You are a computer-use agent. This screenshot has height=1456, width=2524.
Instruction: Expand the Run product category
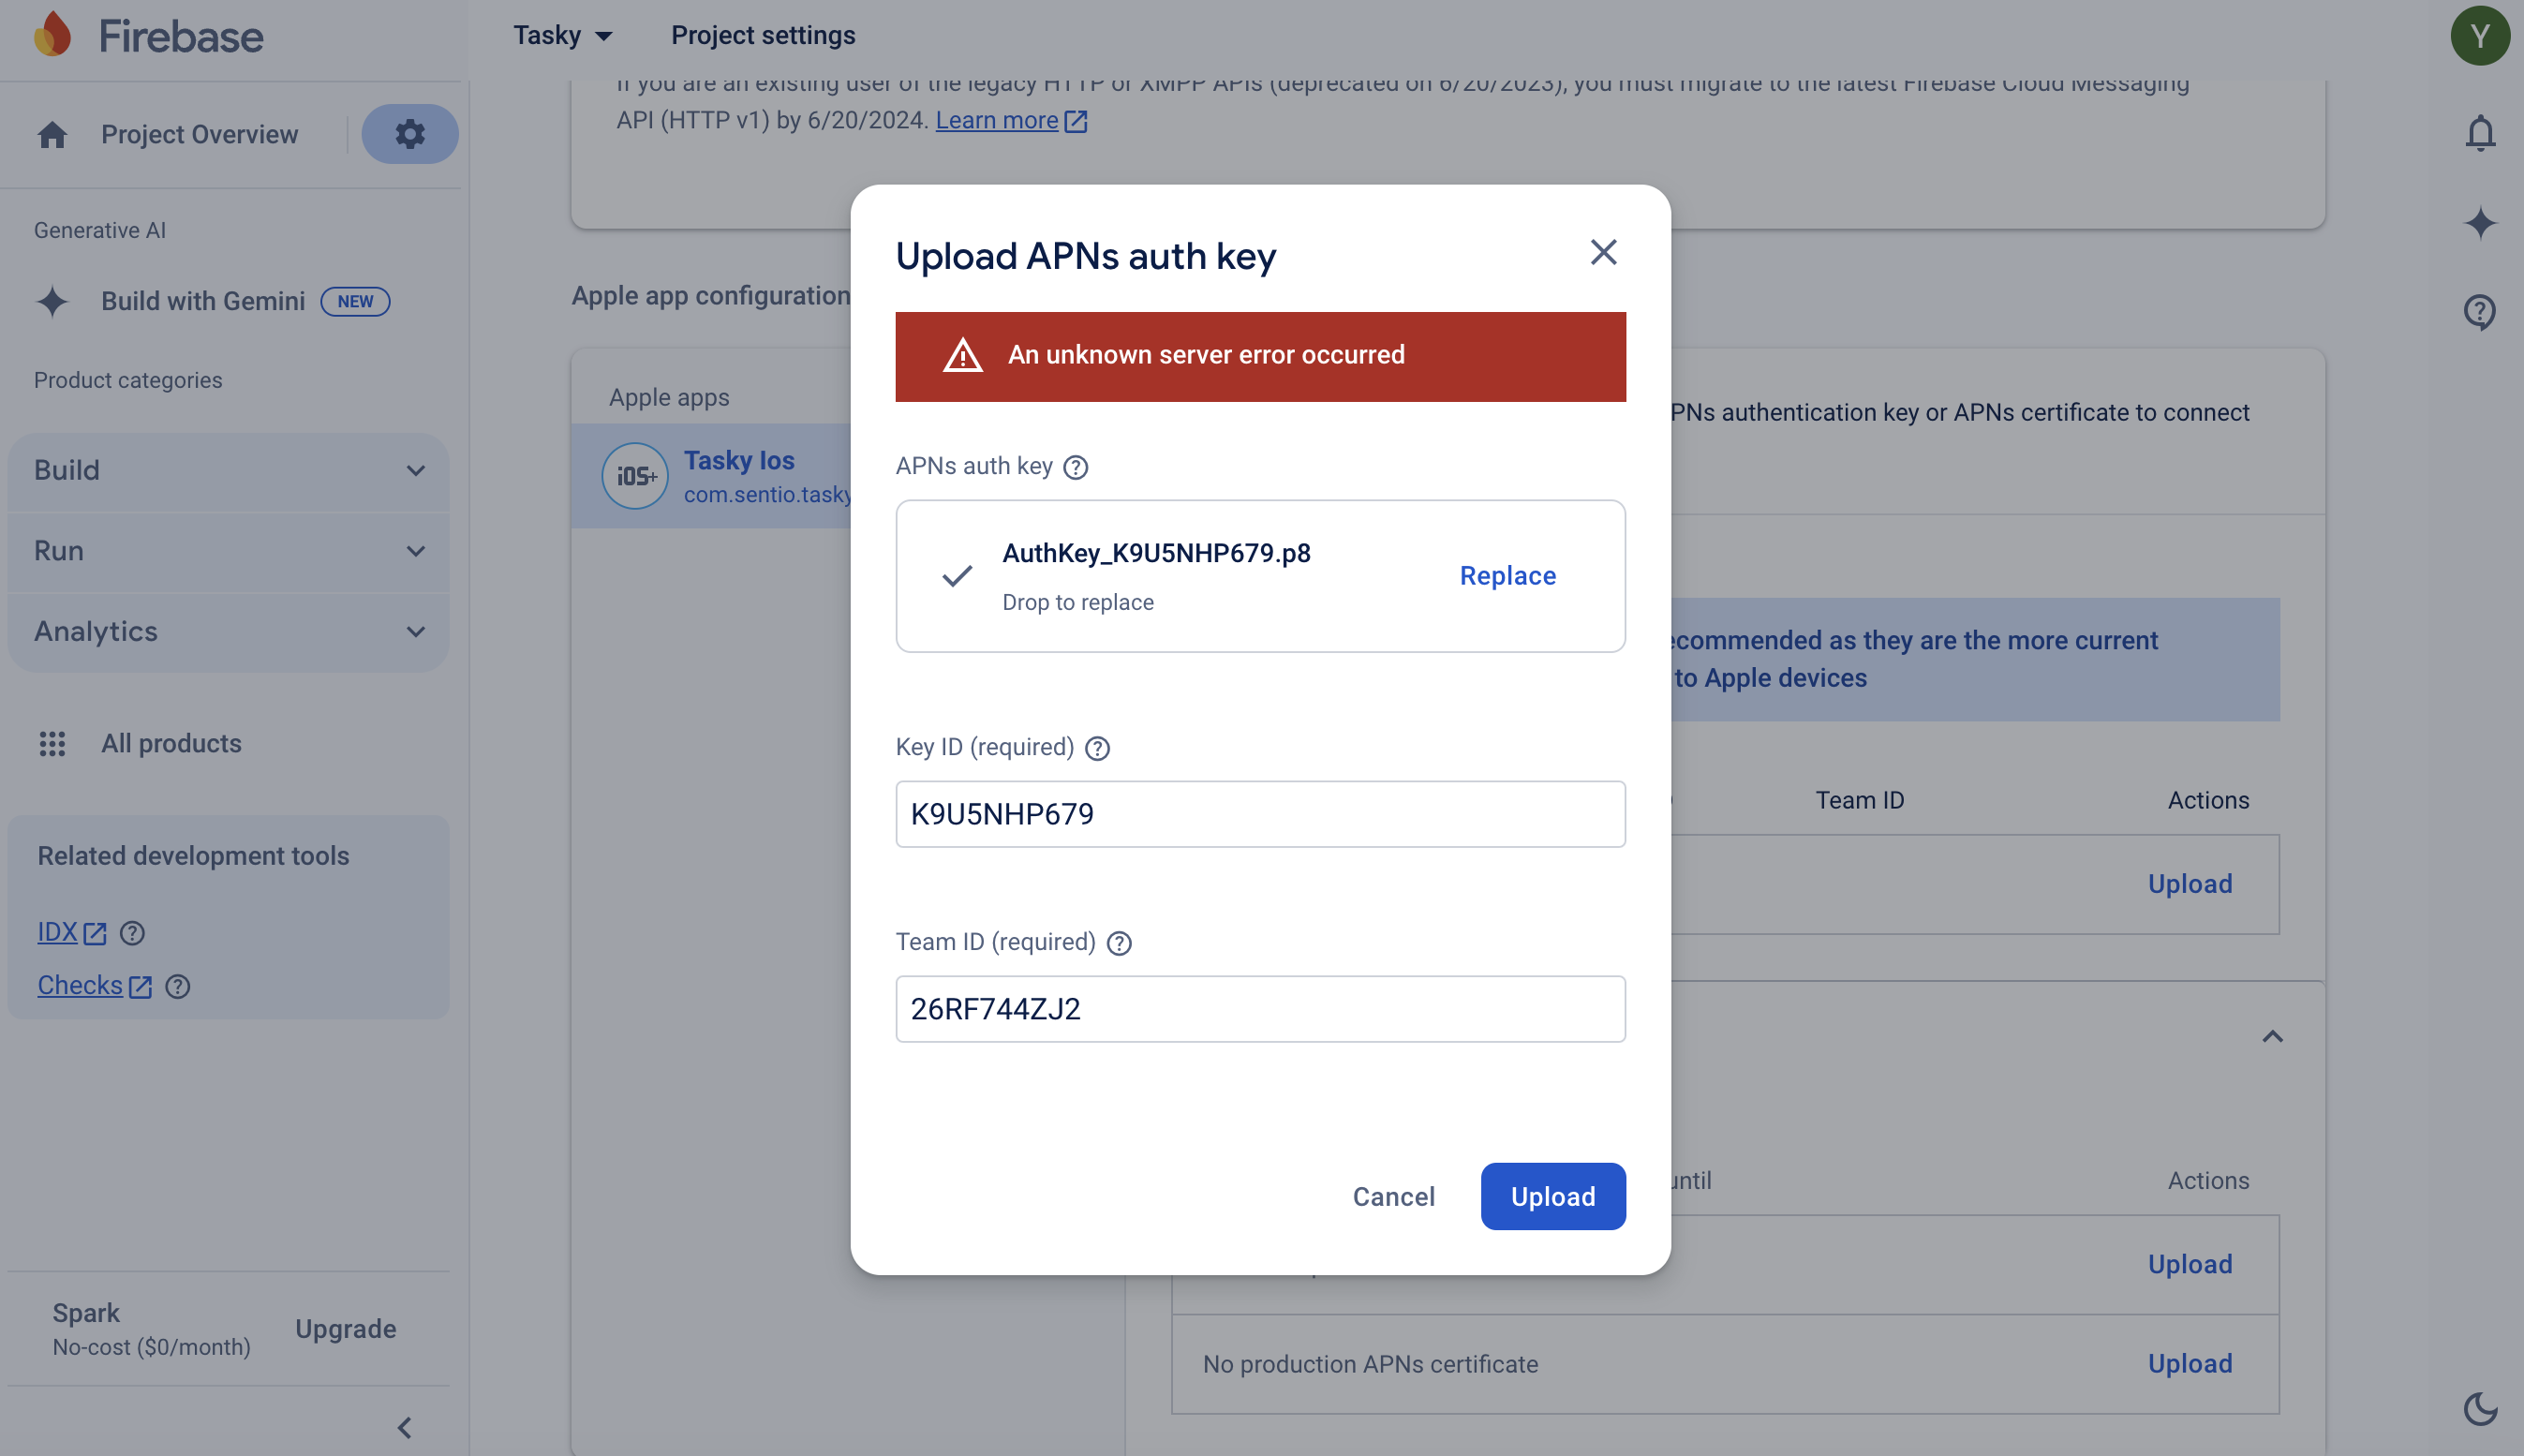(x=228, y=551)
